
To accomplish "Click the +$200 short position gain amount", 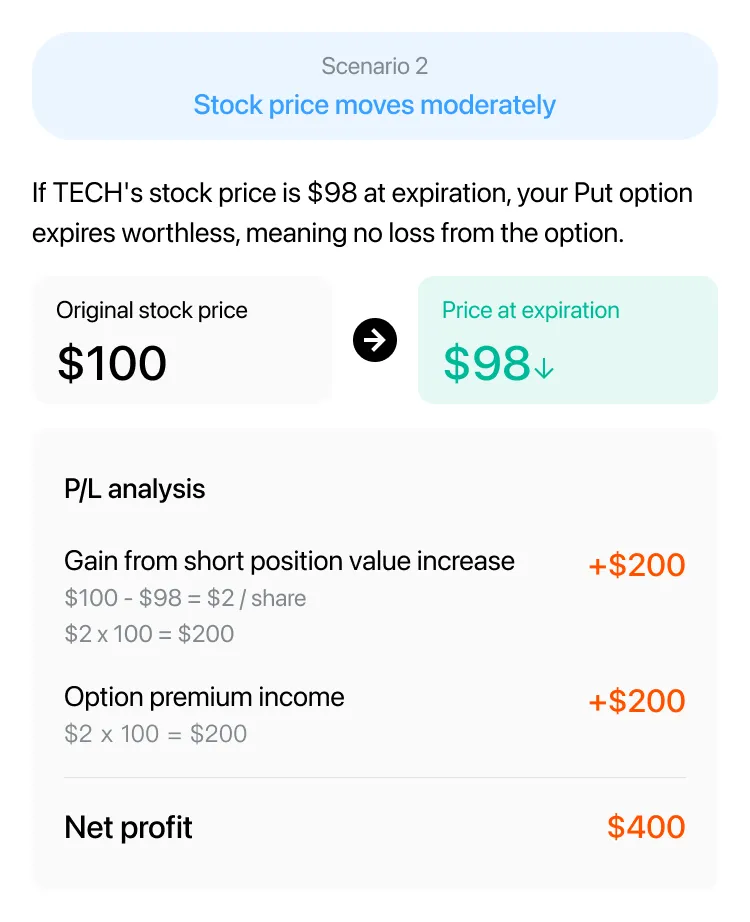I will coord(637,564).
